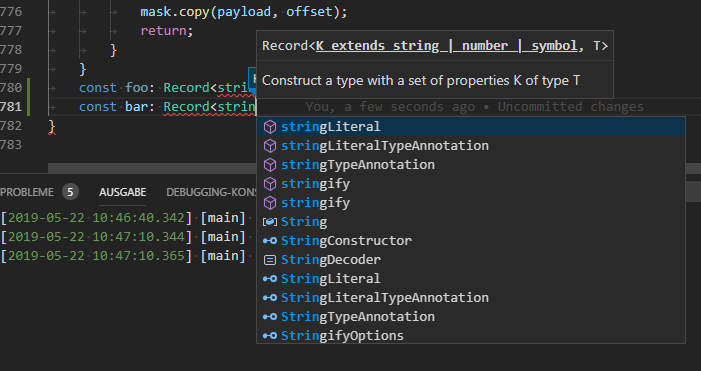The image size is (701, 371).
Task: Click log entry at 10:46:40.342
Action: pos(123,218)
